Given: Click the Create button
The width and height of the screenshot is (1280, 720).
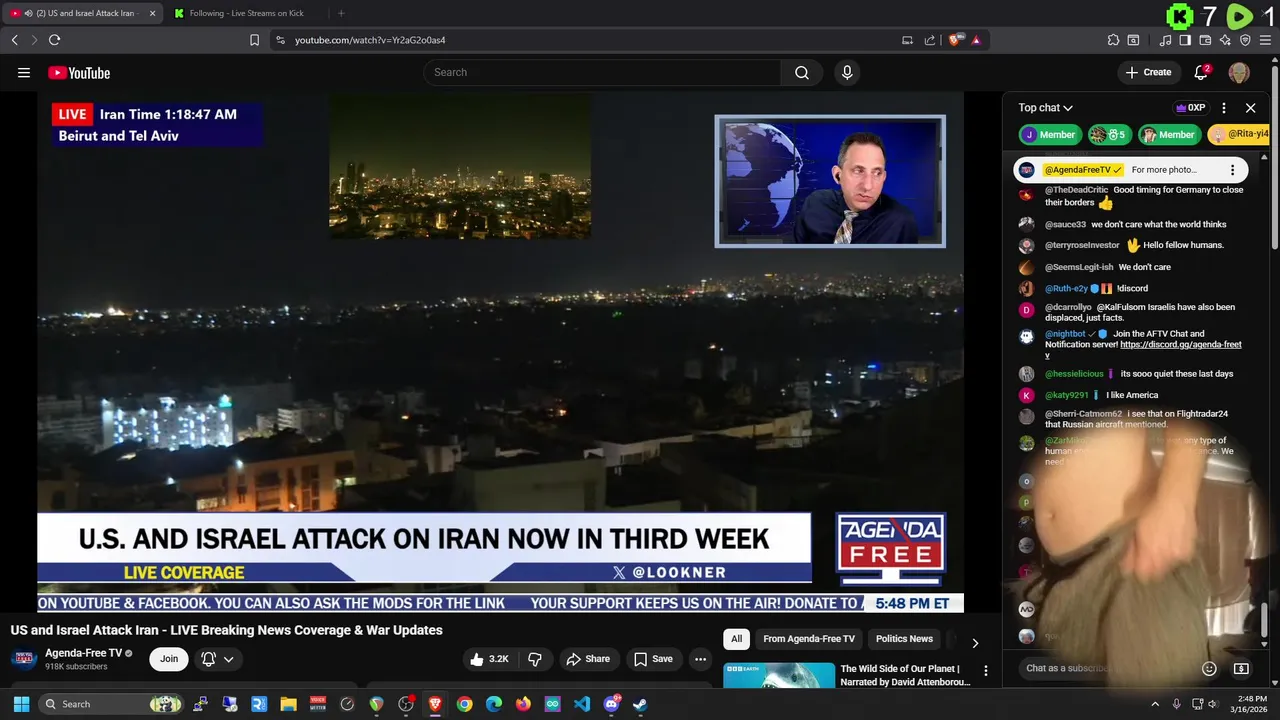Looking at the screenshot, I should tap(1148, 72).
